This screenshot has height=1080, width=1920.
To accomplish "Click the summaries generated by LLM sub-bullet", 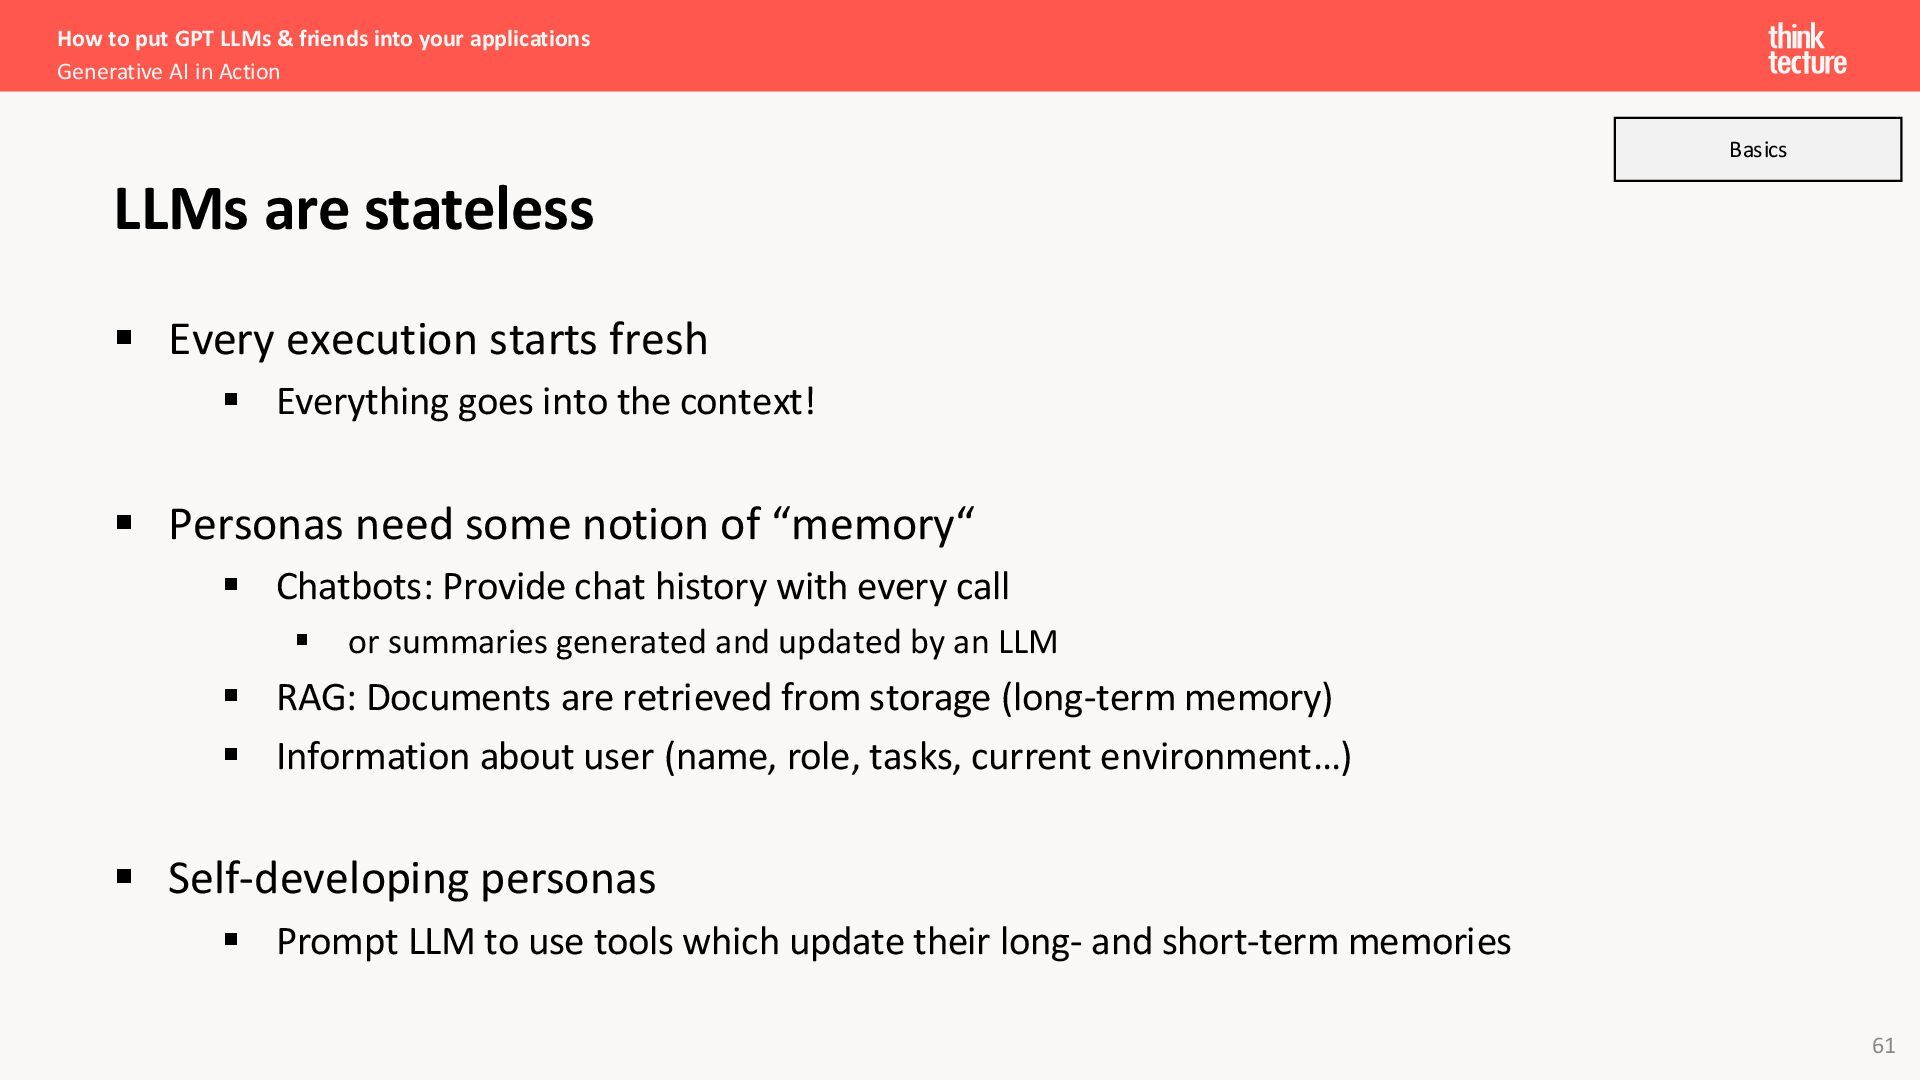I will (702, 642).
